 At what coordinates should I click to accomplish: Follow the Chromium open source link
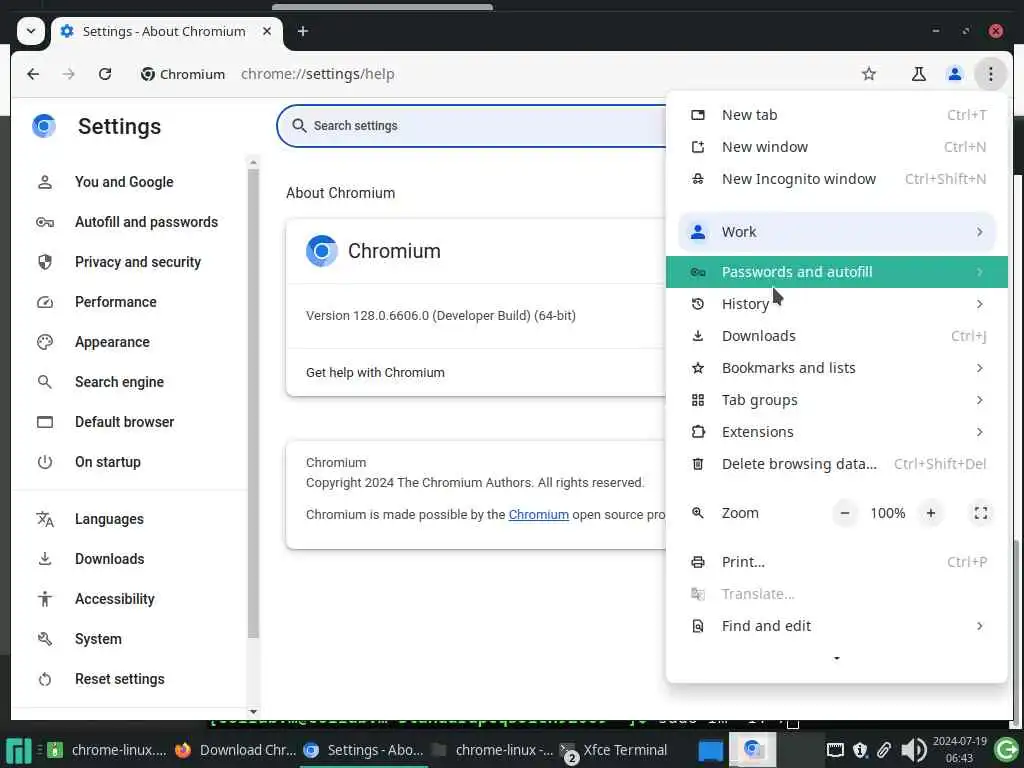pos(538,515)
